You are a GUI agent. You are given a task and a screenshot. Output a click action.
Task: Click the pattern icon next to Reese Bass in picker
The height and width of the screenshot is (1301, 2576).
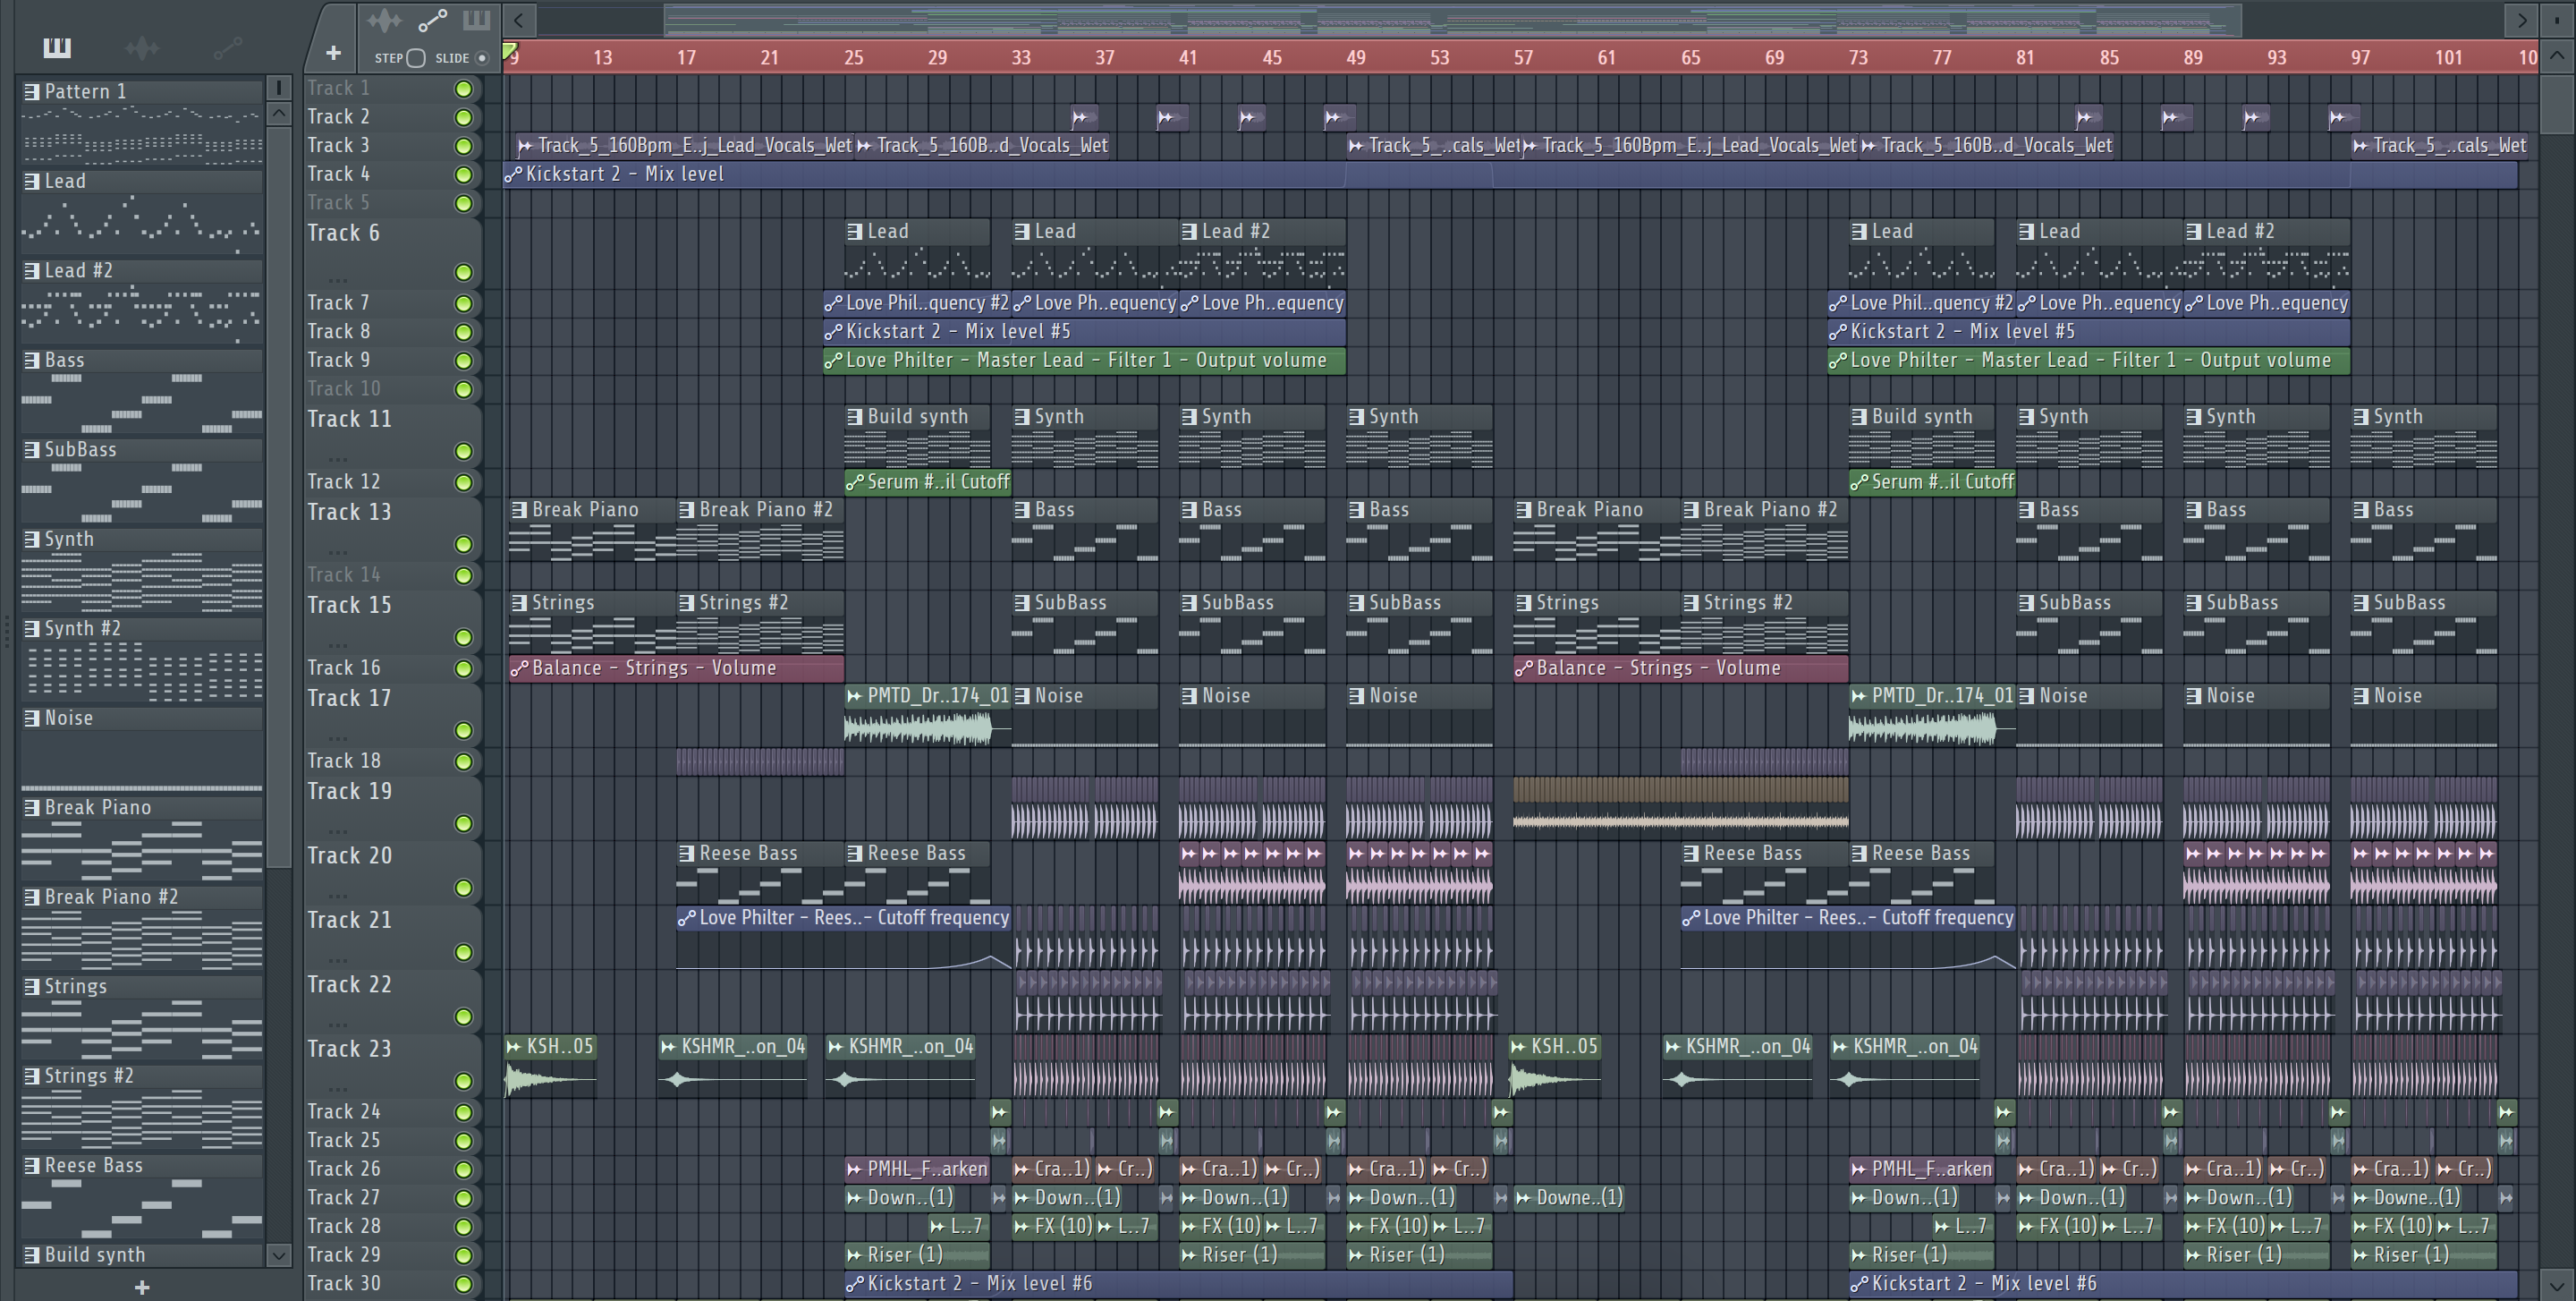click(32, 1165)
